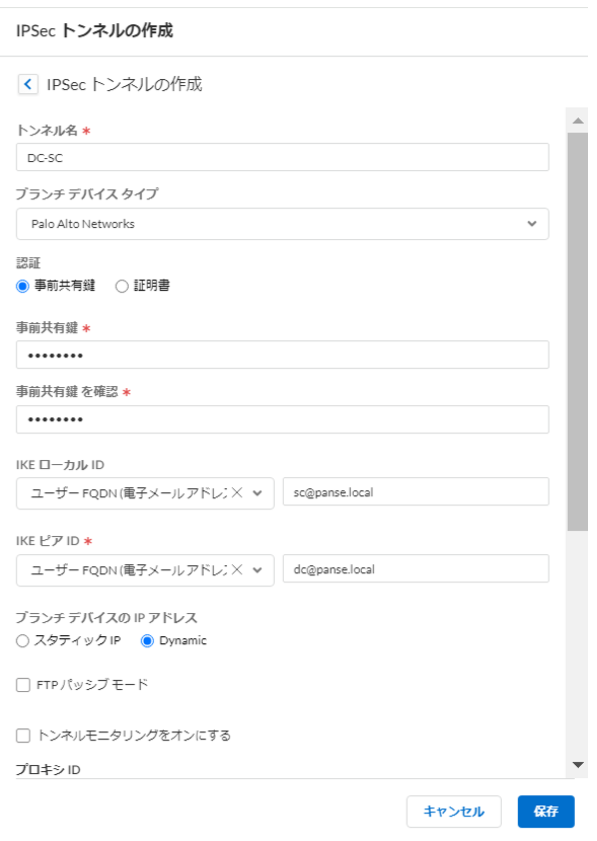Click the 保存 button

546,812
